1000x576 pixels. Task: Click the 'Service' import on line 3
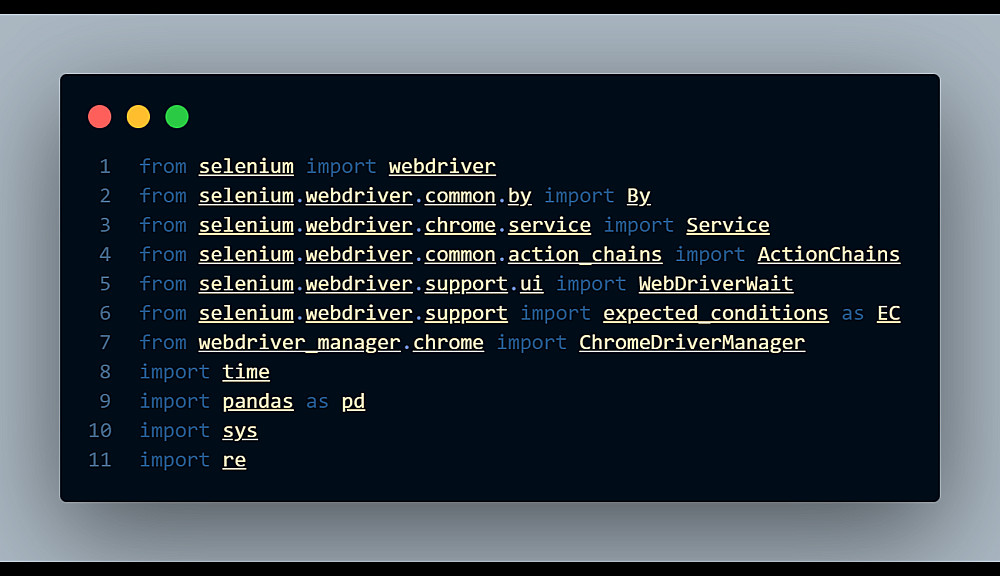[727, 225]
